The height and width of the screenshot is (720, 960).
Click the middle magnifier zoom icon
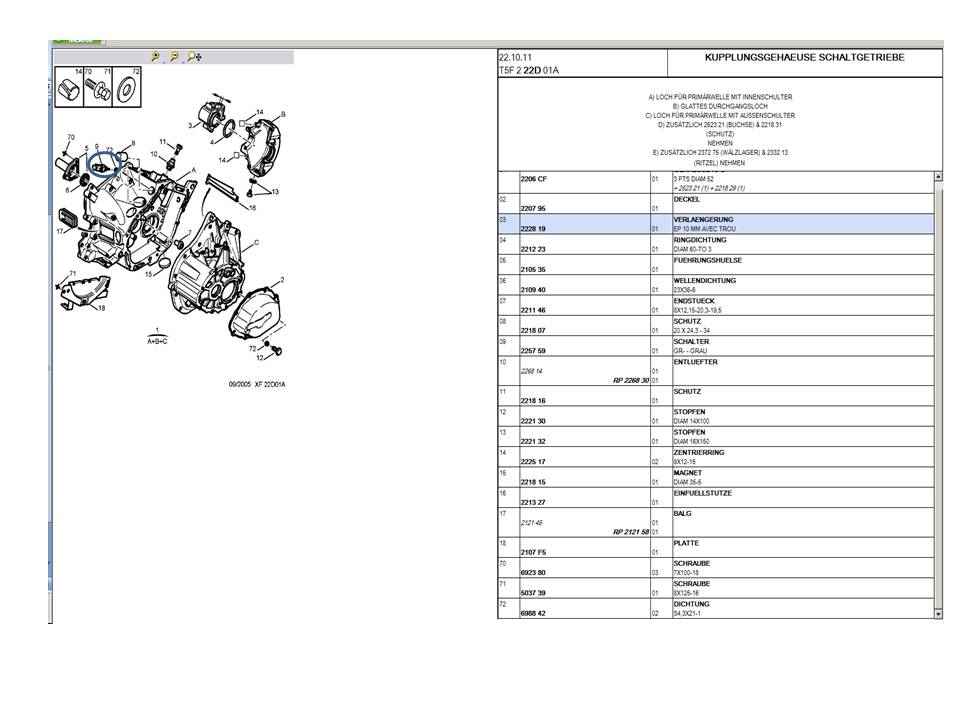(174, 57)
